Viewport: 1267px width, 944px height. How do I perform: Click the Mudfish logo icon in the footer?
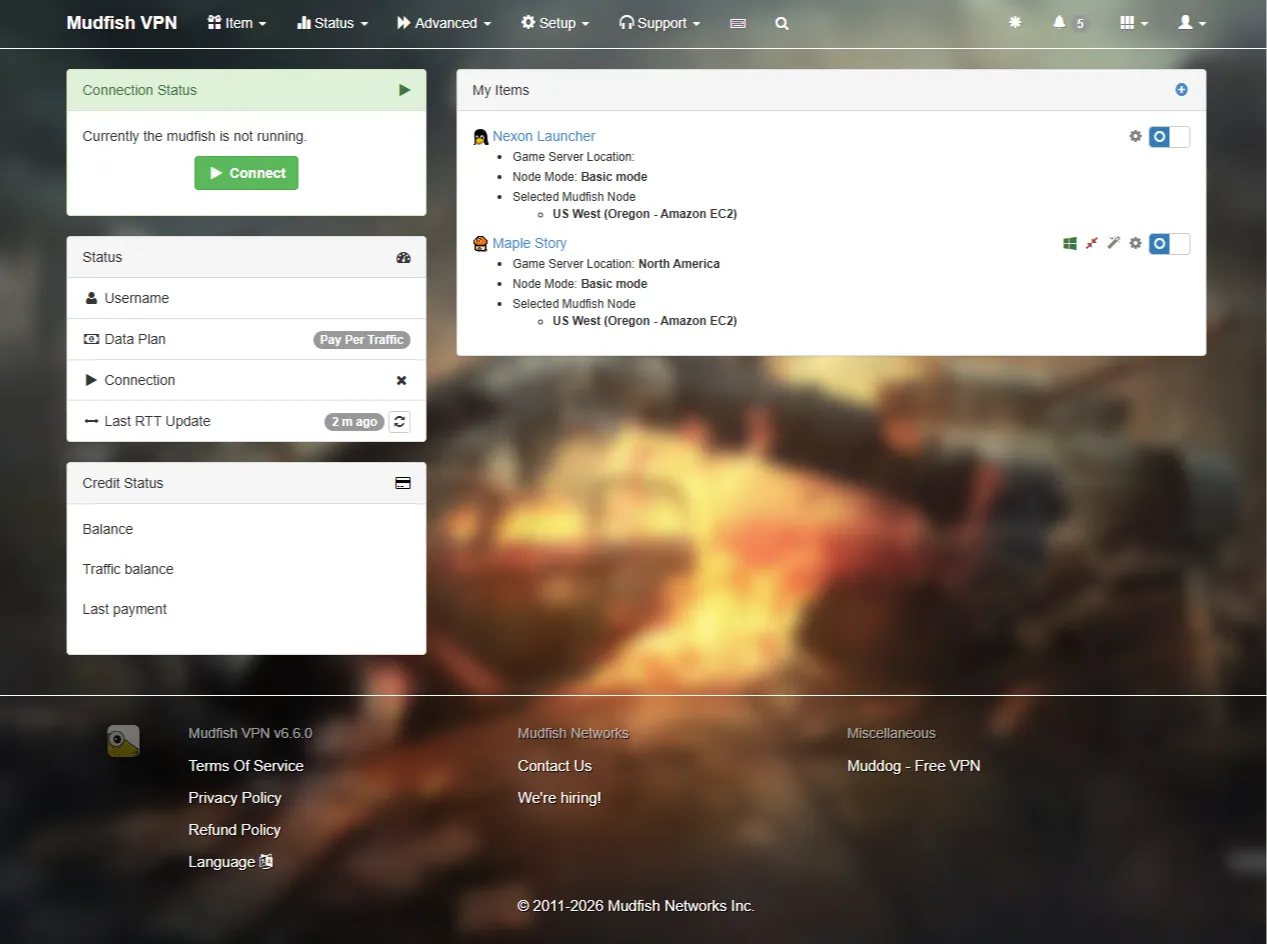click(123, 741)
